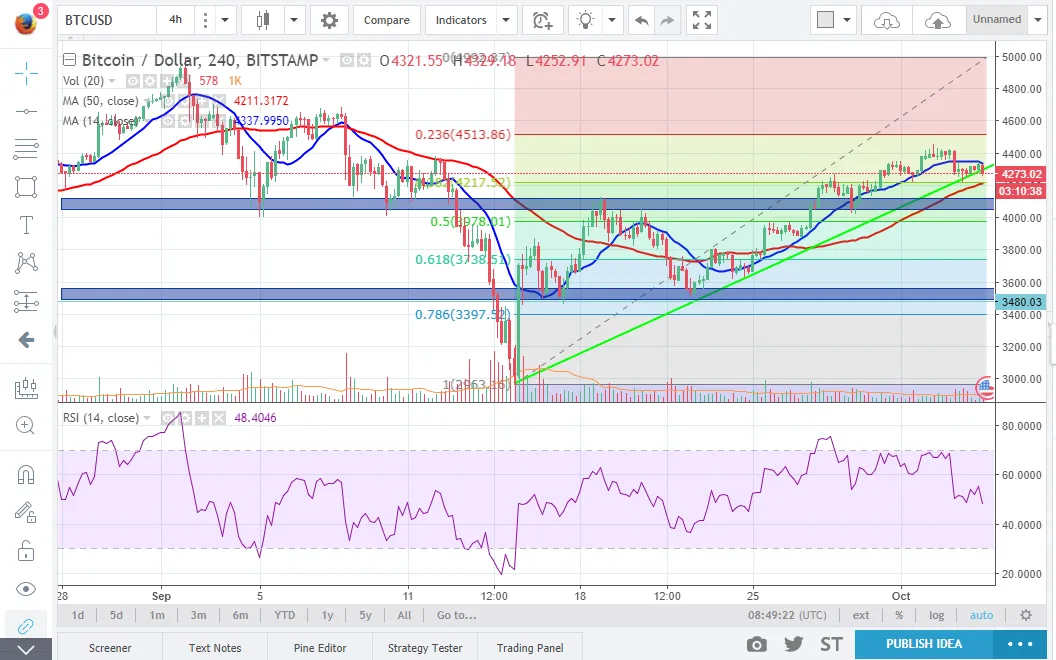Open the prediction and measurement tools
This screenshot has height=660, width=1056.
click(26, 301)
